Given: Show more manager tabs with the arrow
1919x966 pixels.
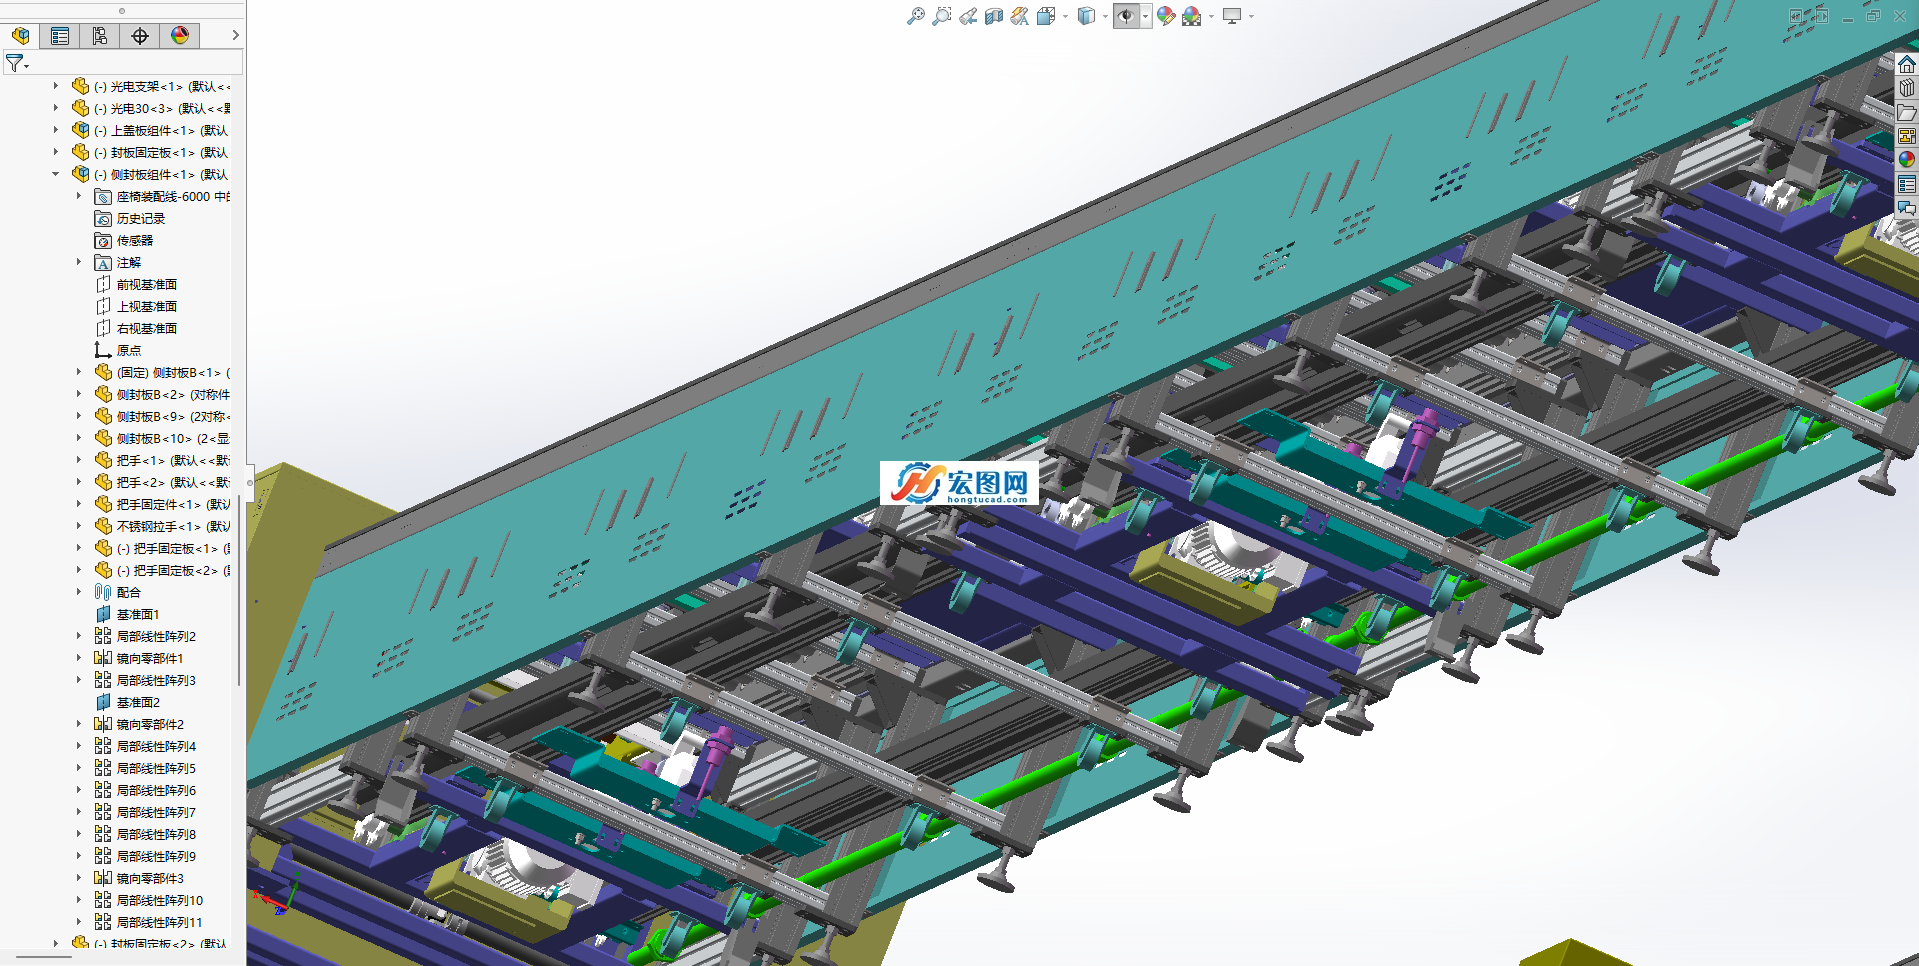Looking at the screenshot, I should coord(235,35).
